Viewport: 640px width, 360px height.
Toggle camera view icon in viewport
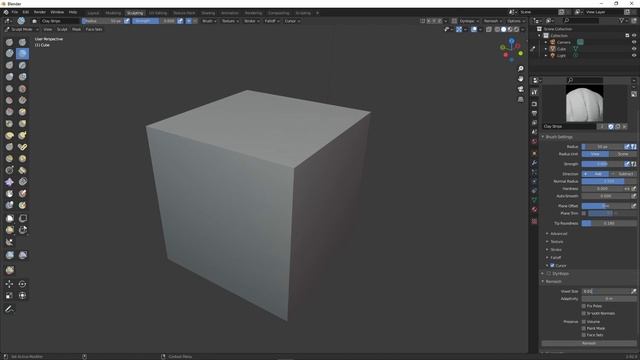520,89
